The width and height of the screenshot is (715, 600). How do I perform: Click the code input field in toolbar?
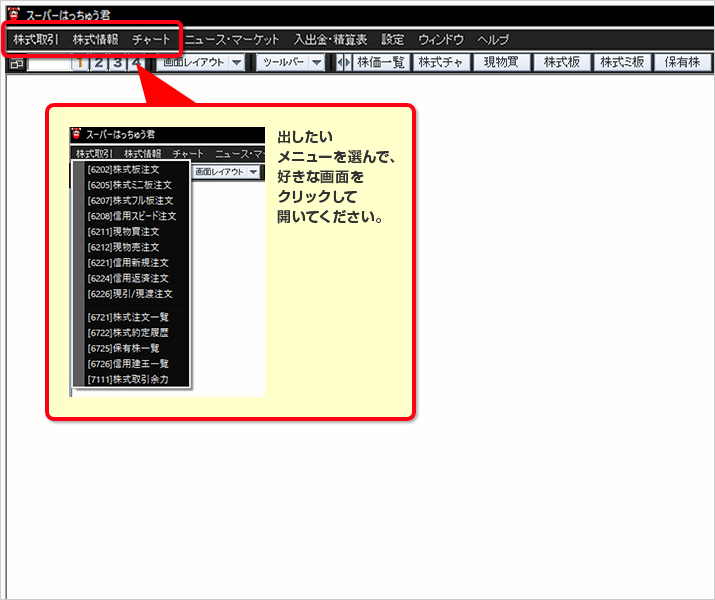pyautogui.click(x=50, y=63)
